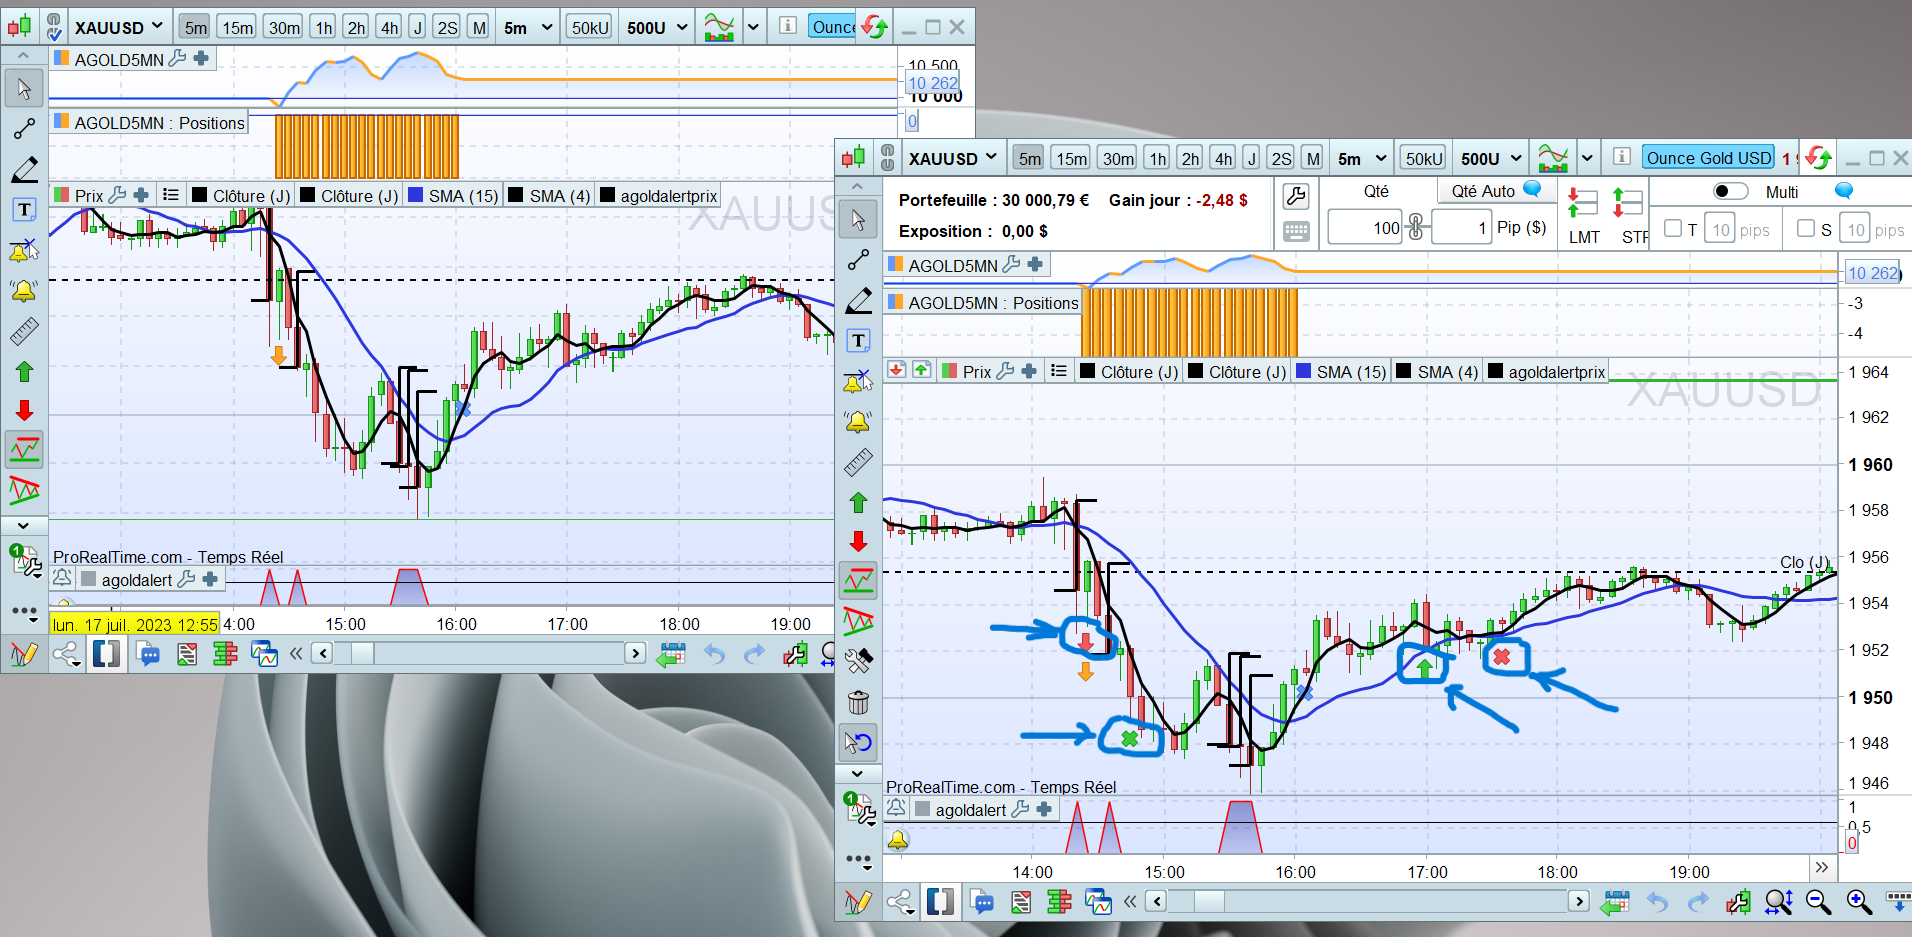Pick the pencil tool in right chart window

pos(858,300)
